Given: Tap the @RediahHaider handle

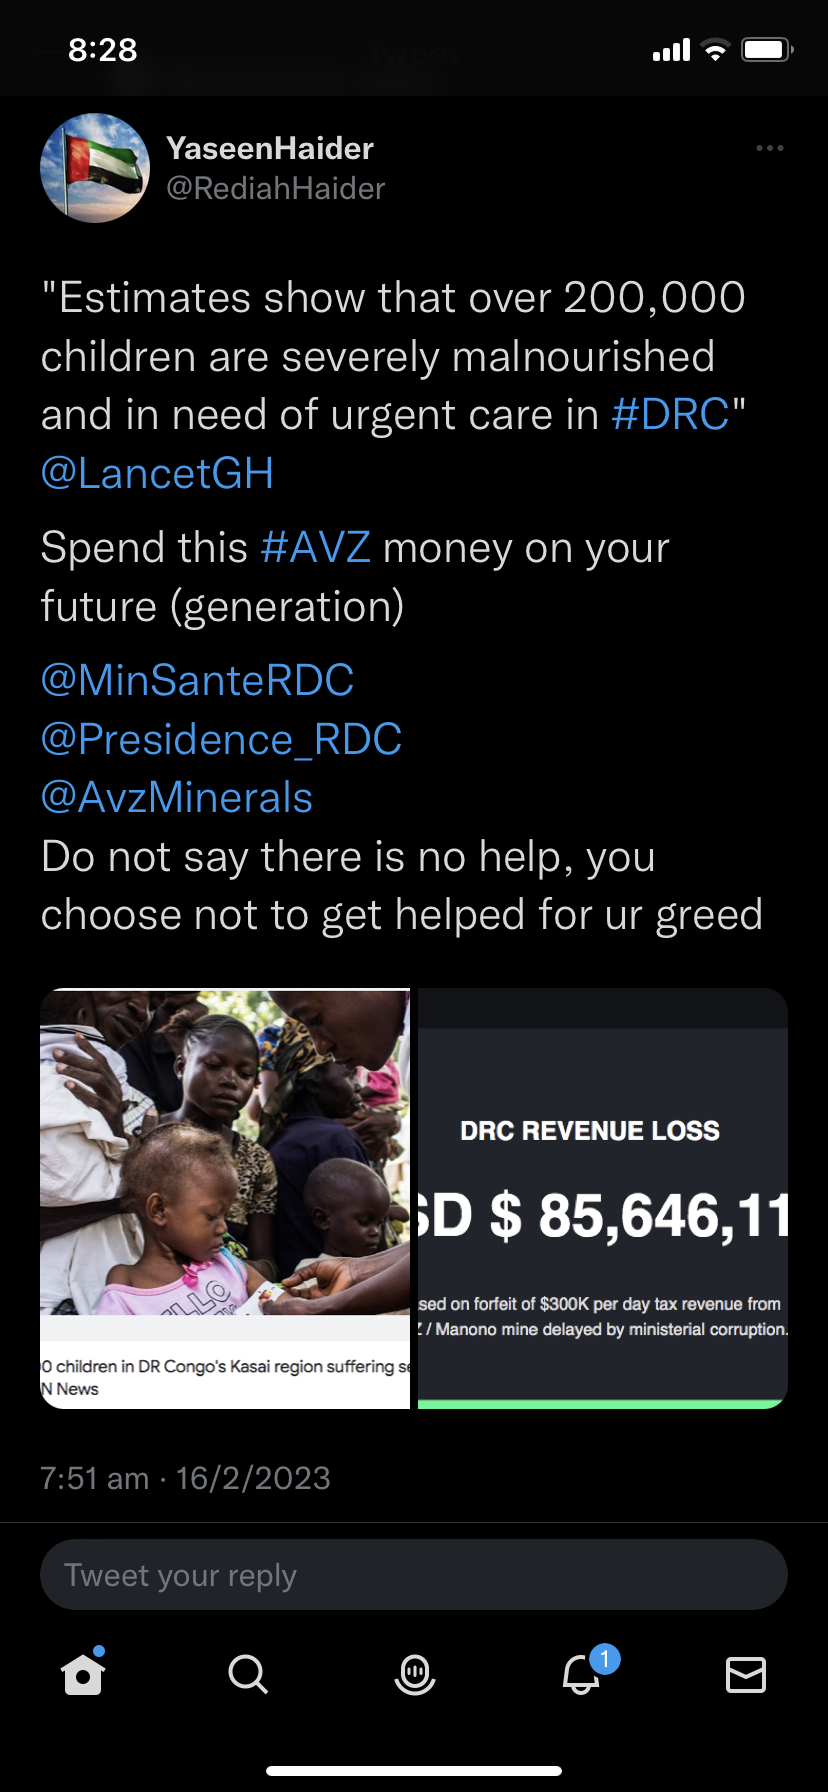Looking at the screenshot, I should (275, 188).
